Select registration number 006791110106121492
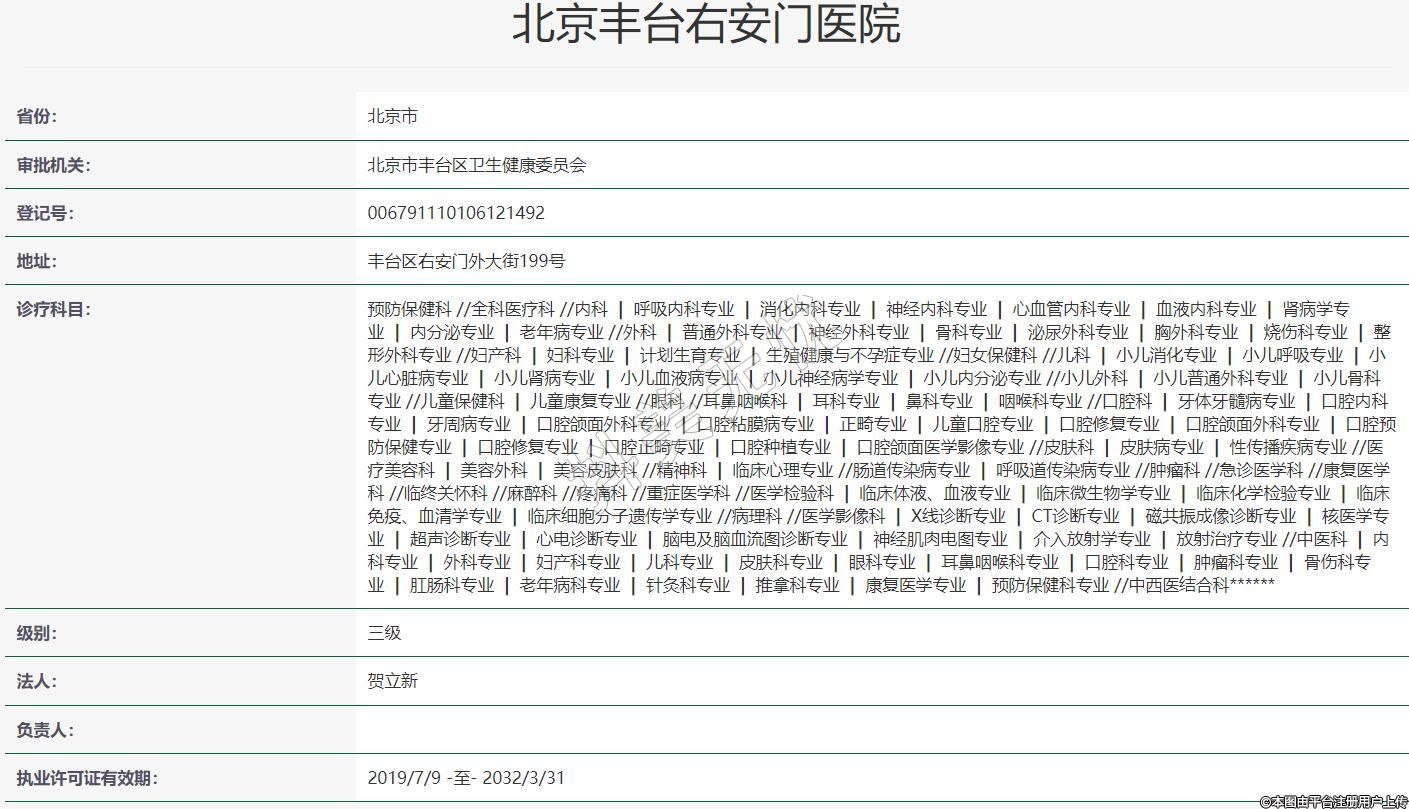Image resolution: width=1409 pixels, height=809 pixels. [x=456, y=213]
